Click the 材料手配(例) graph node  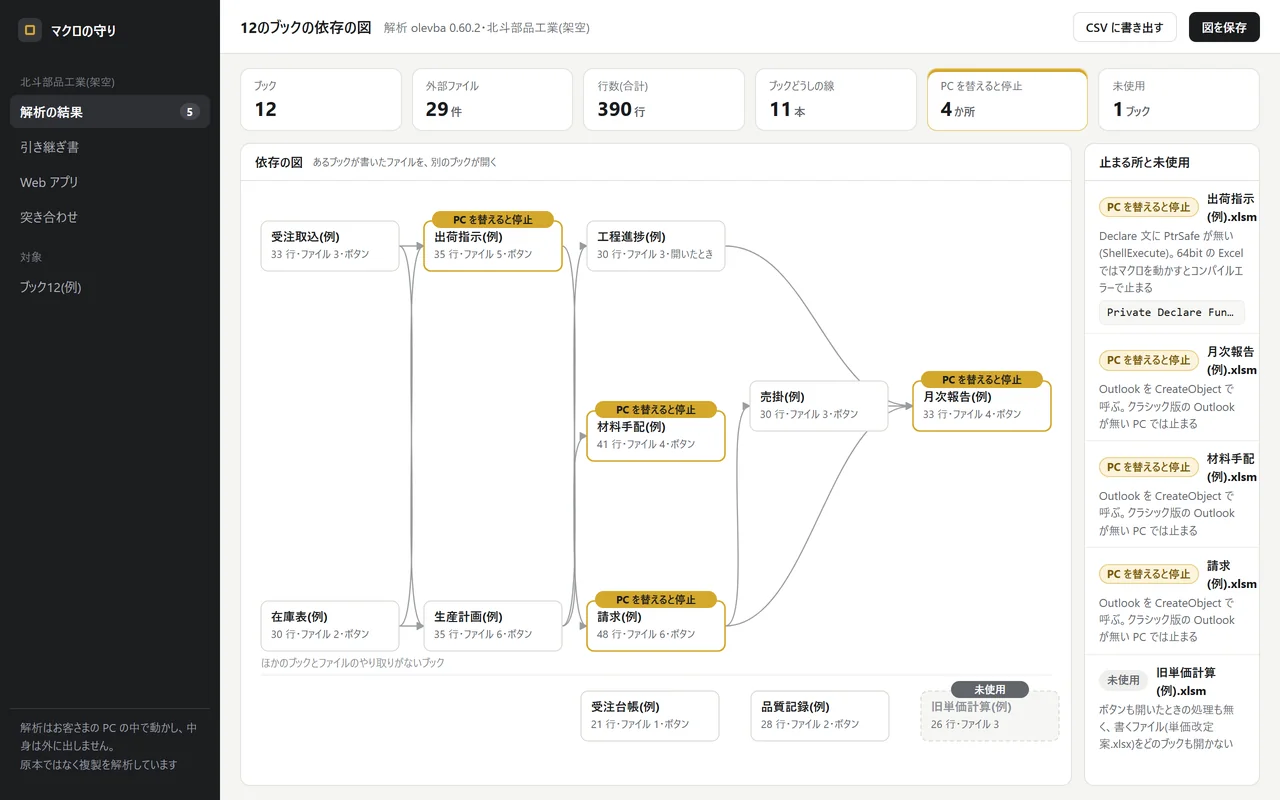pos(656,436)
